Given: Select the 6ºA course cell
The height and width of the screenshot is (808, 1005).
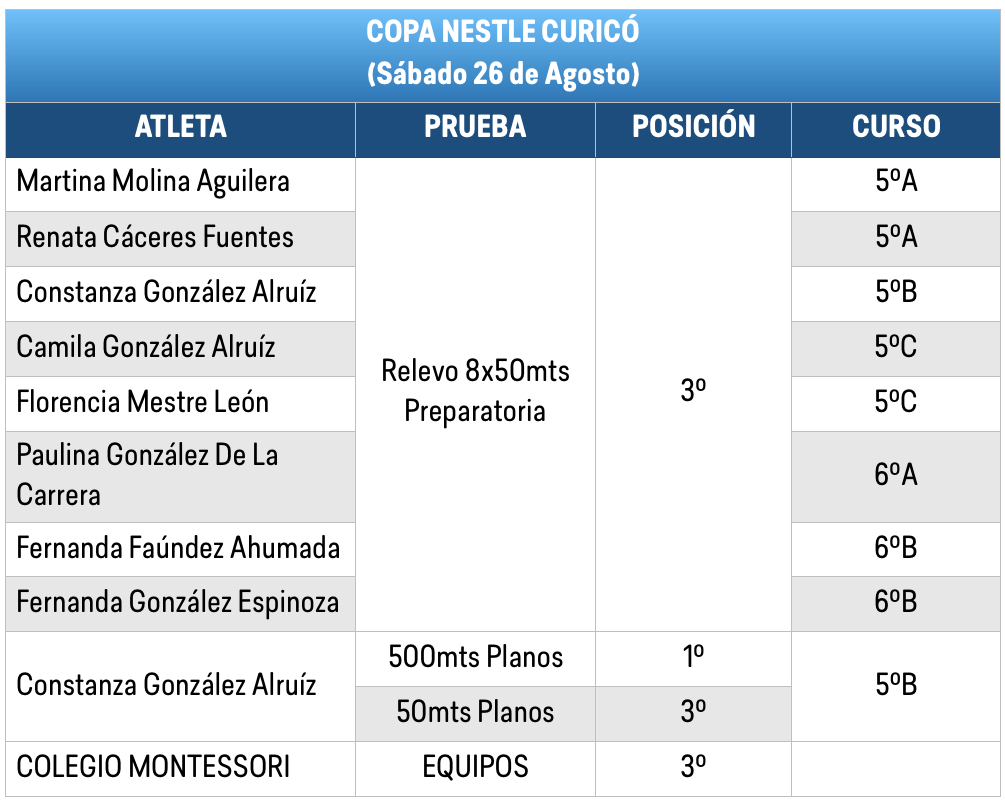Looking at the screenshot, I should (896, 477).
